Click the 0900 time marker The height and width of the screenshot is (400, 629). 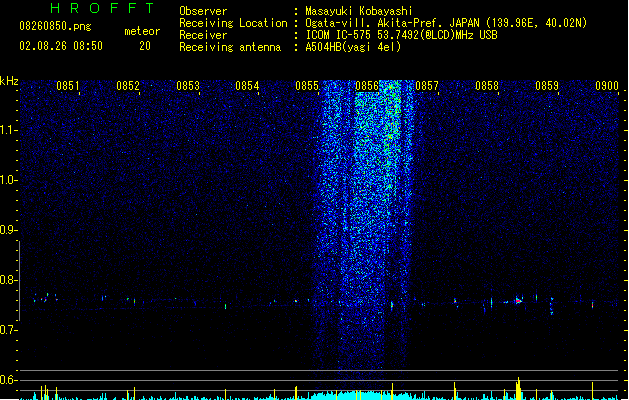click(x=607, y=86)
